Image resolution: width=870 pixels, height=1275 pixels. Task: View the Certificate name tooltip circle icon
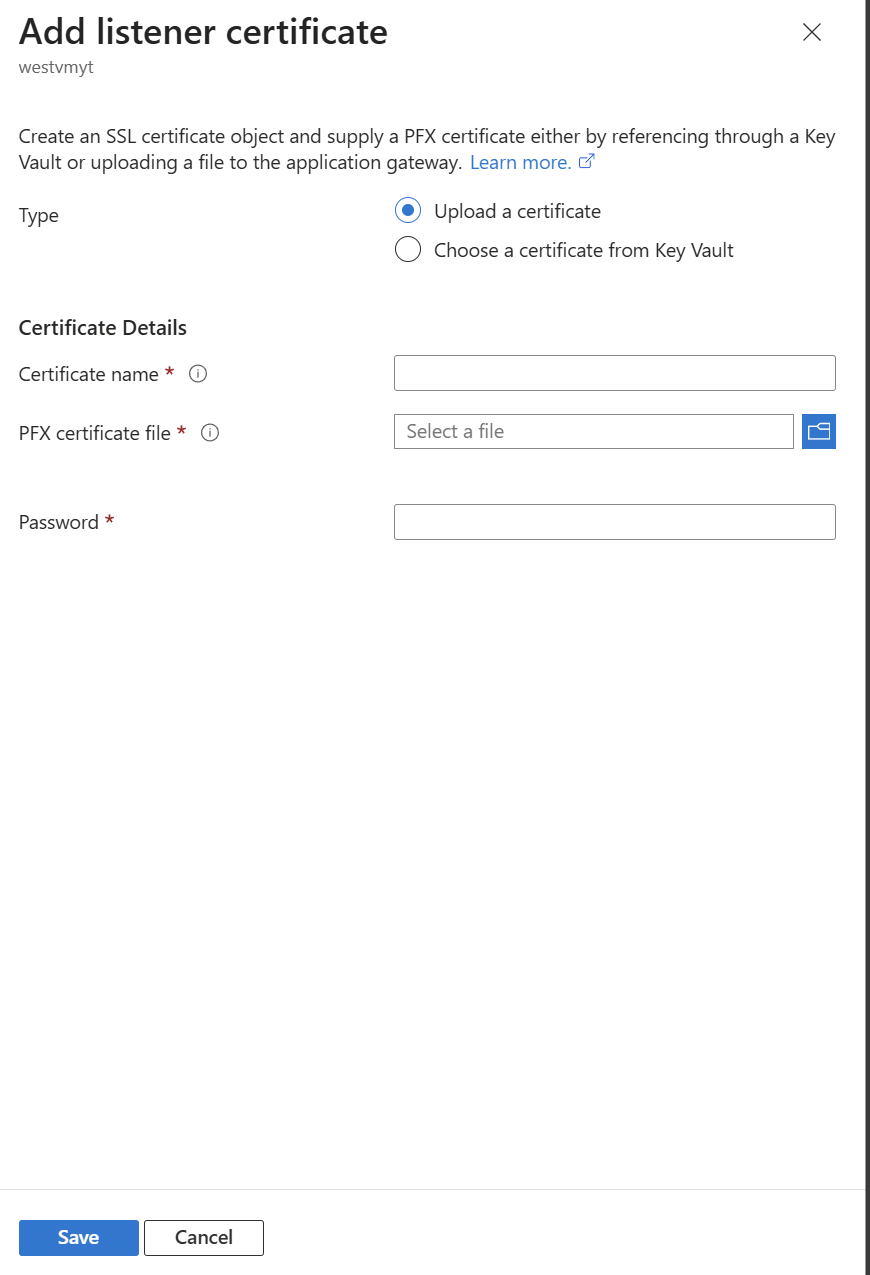[x=197, y=373]
